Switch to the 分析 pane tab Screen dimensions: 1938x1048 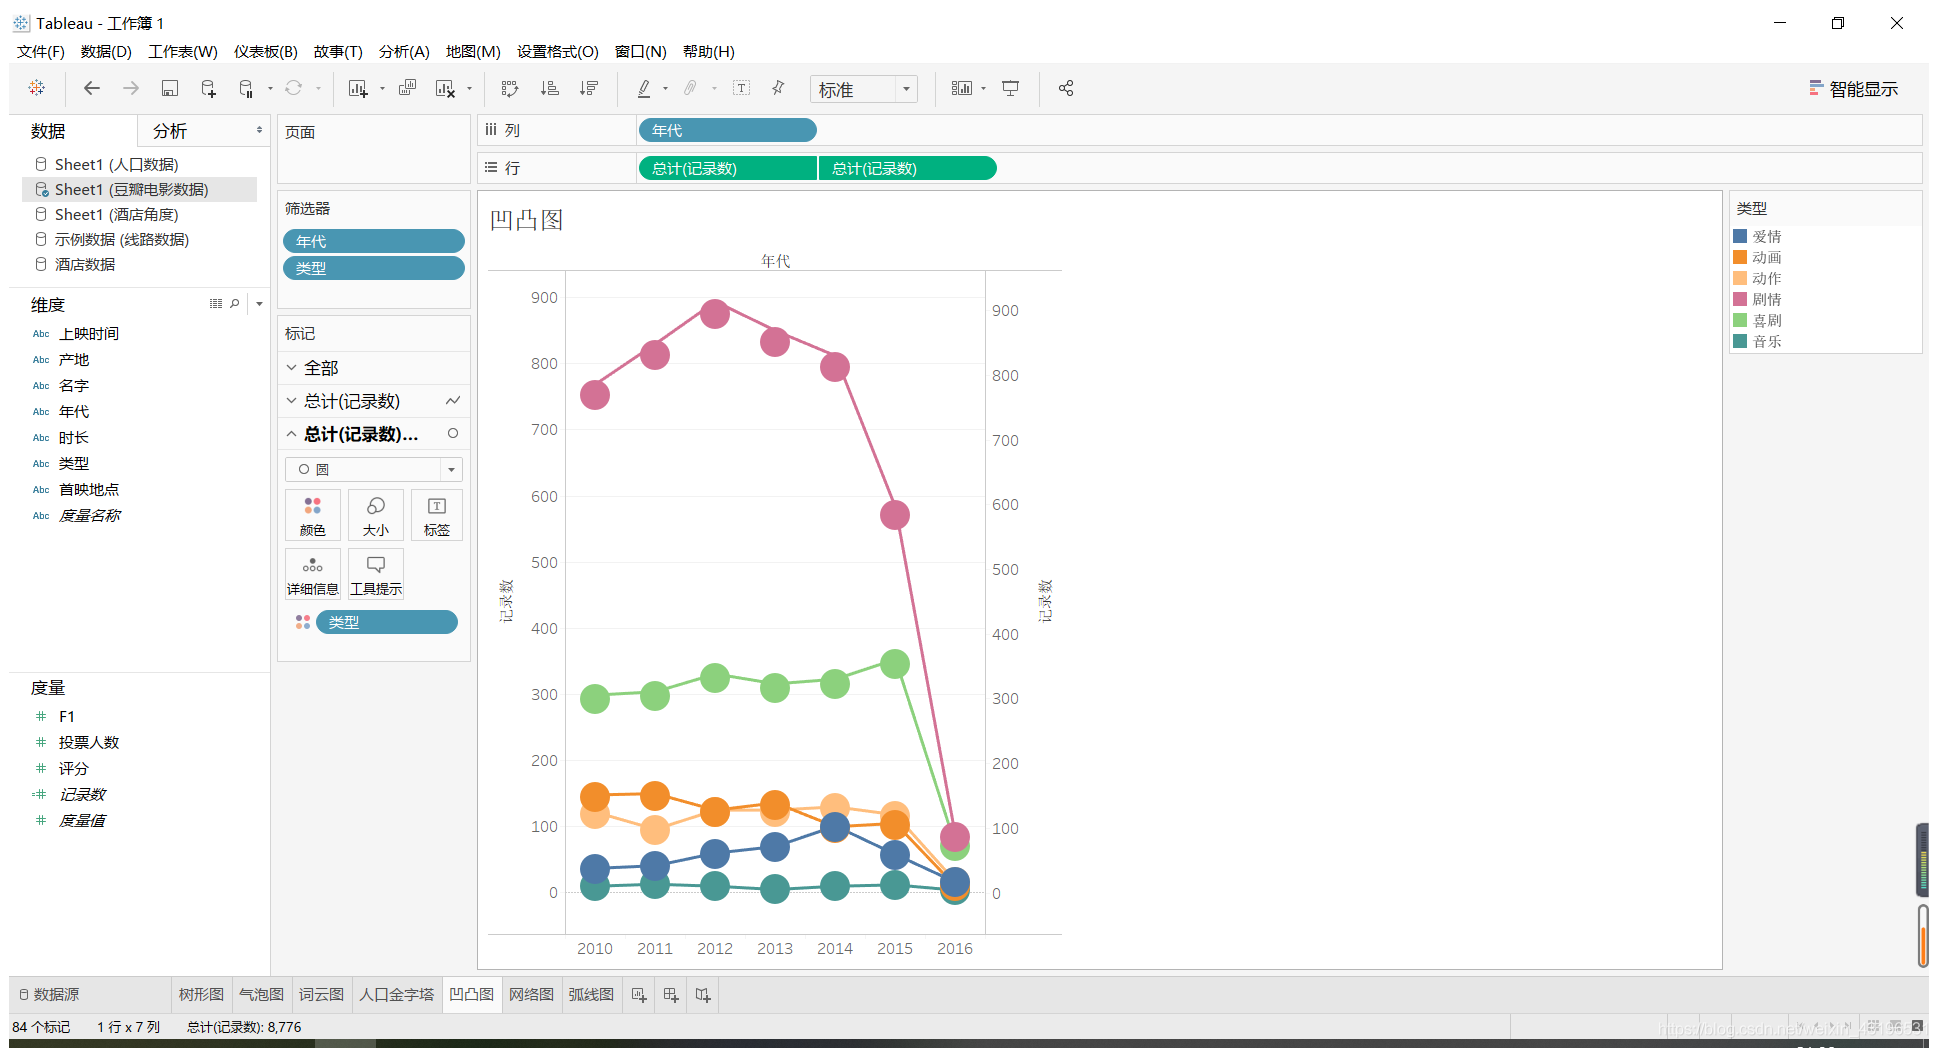click(170, 131)
